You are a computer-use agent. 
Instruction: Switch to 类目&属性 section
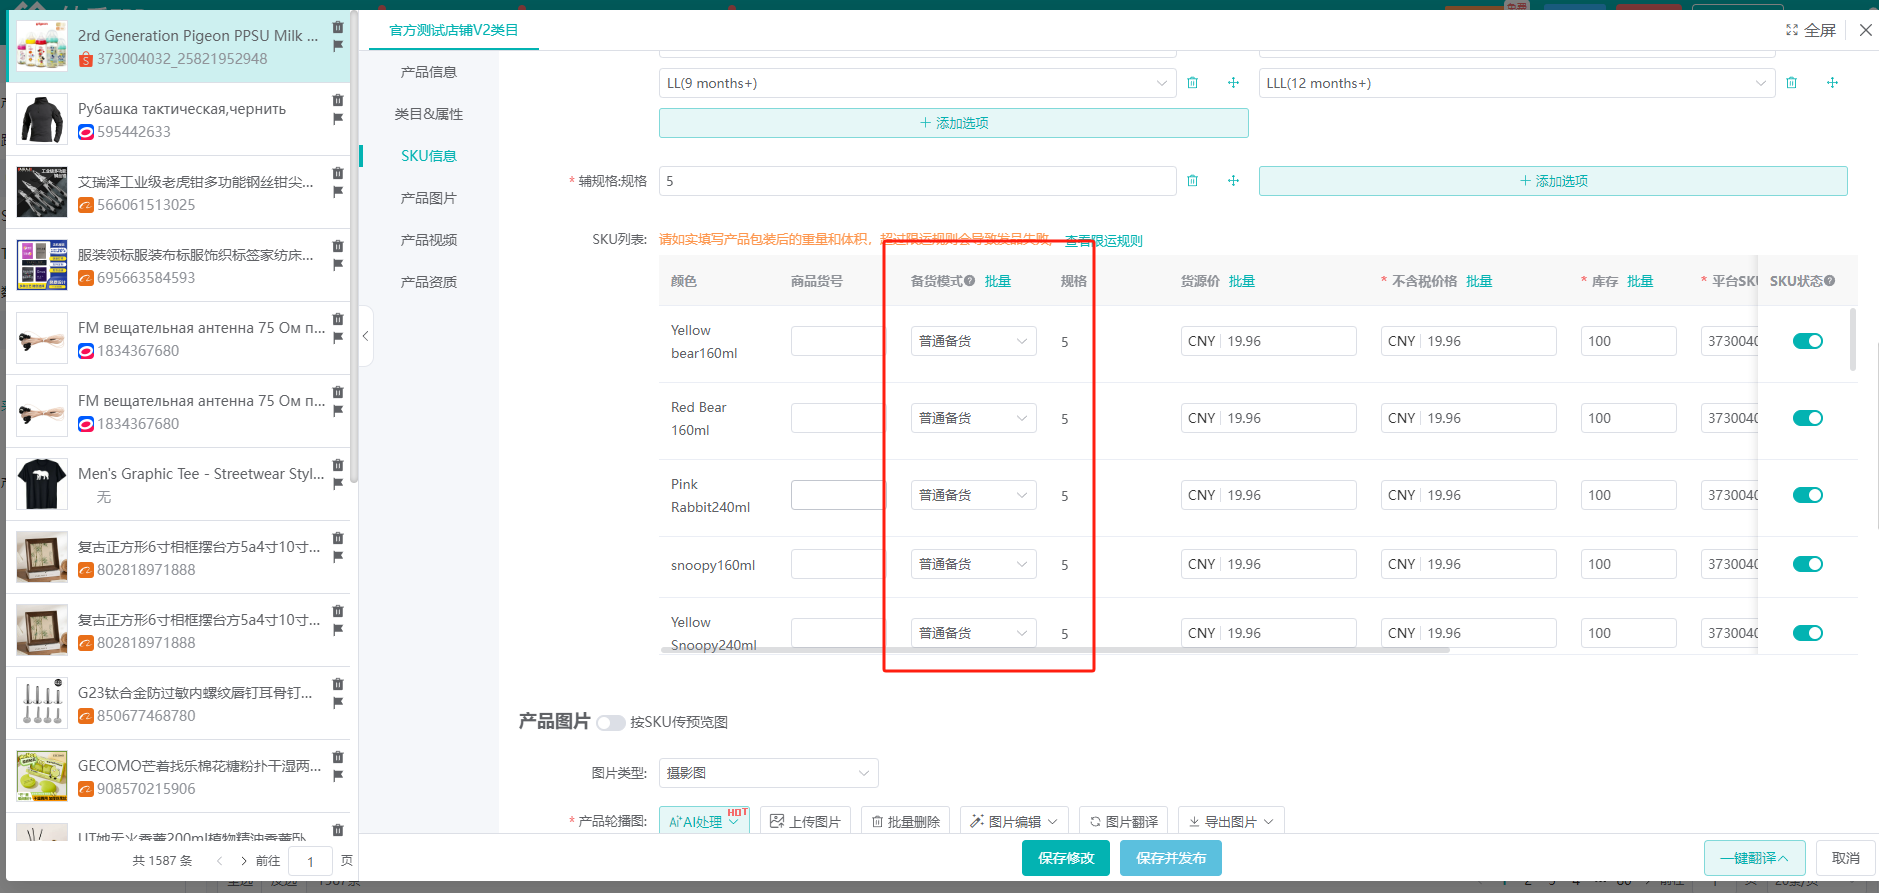(x=428, y=114)
